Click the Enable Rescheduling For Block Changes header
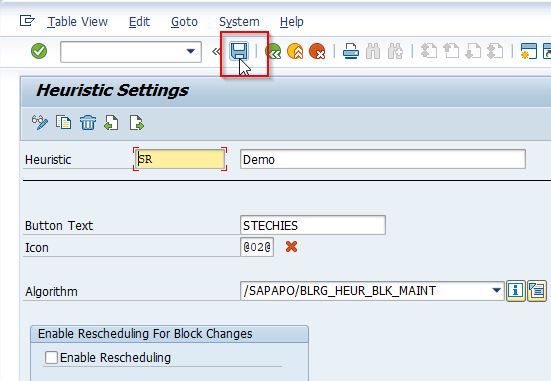 tap(145, 334)
